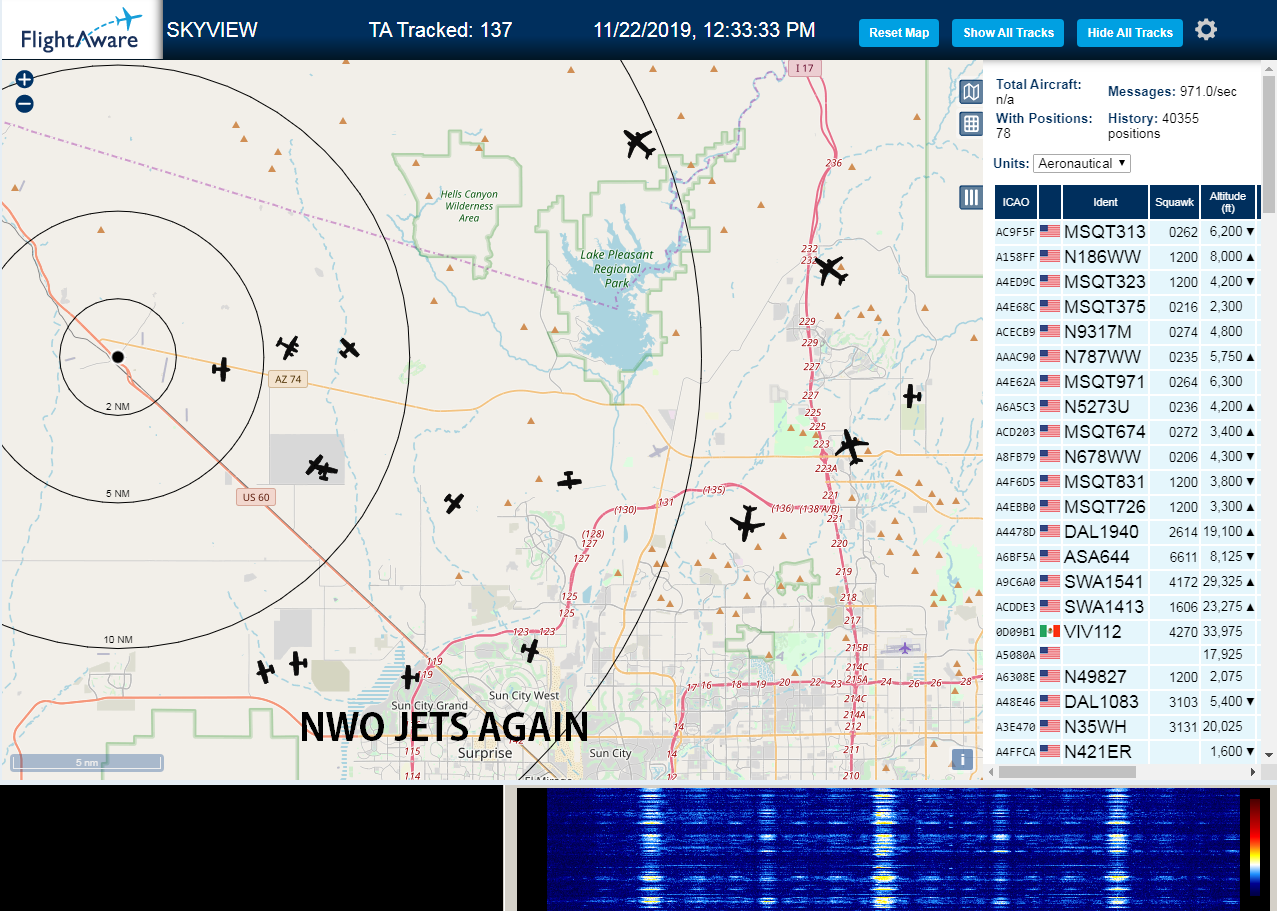Select the plane near Sun City Grand

[x=409, y=677]
